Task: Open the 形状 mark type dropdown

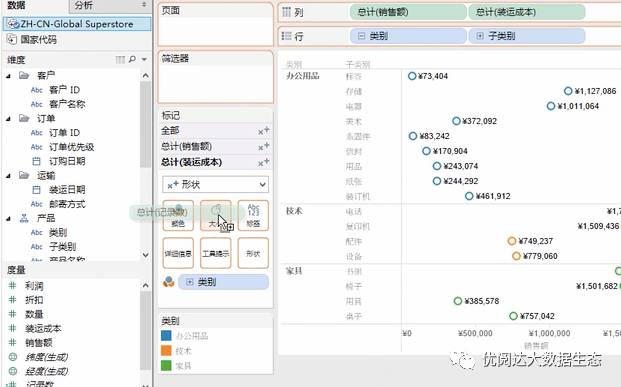Action: (x=215, y=185)
